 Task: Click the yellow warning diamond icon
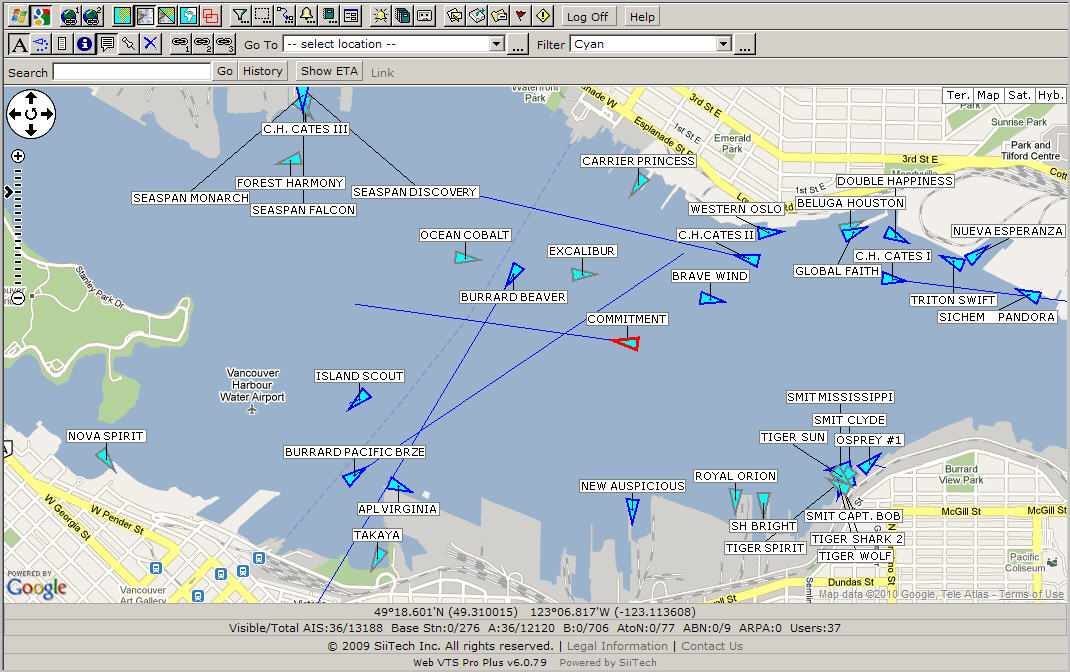tap(543, 16)
